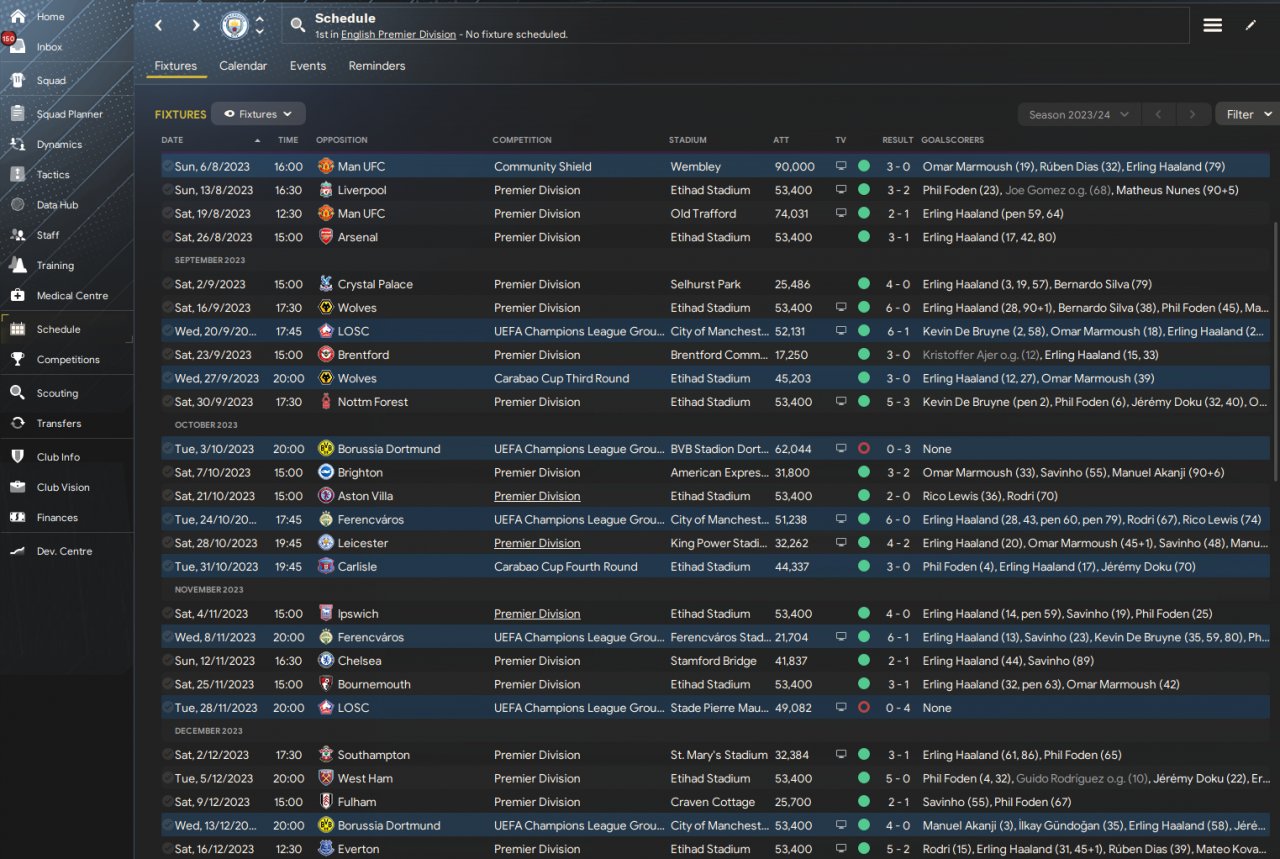This screenshot has height=859, width=1280.
Task: Click the Crystal Palace club badge
Action: coord(325,284)
